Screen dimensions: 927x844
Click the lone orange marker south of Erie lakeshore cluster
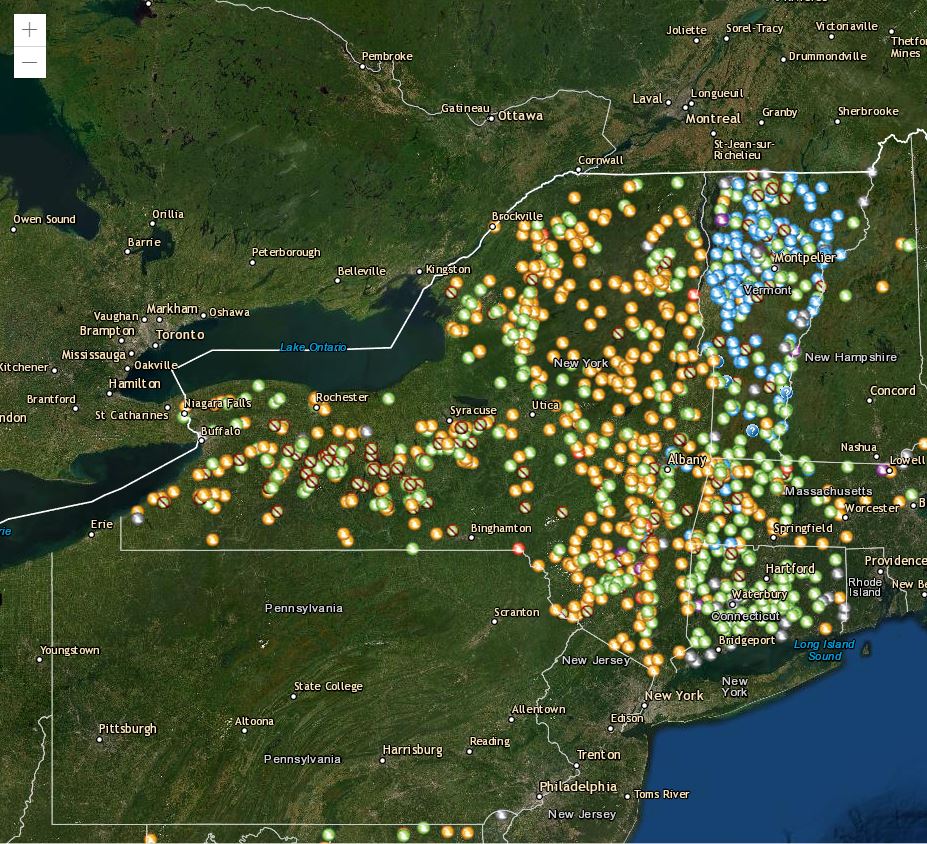click(213, 540)
